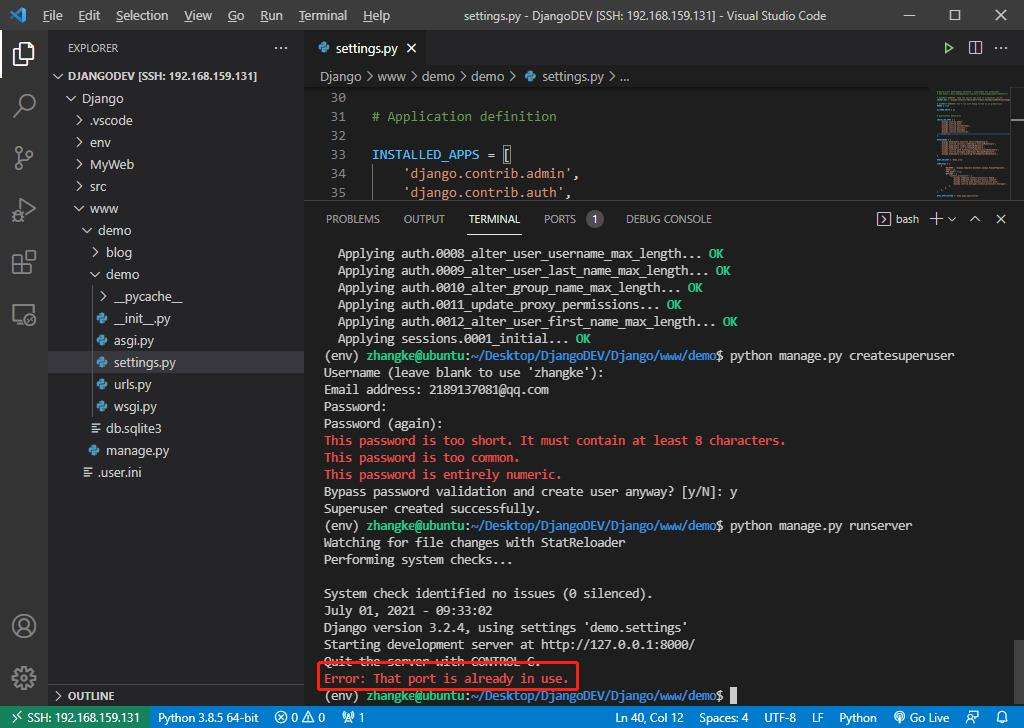Run Python file with play icon
The image size is (1024, 728).
point(948,48)
